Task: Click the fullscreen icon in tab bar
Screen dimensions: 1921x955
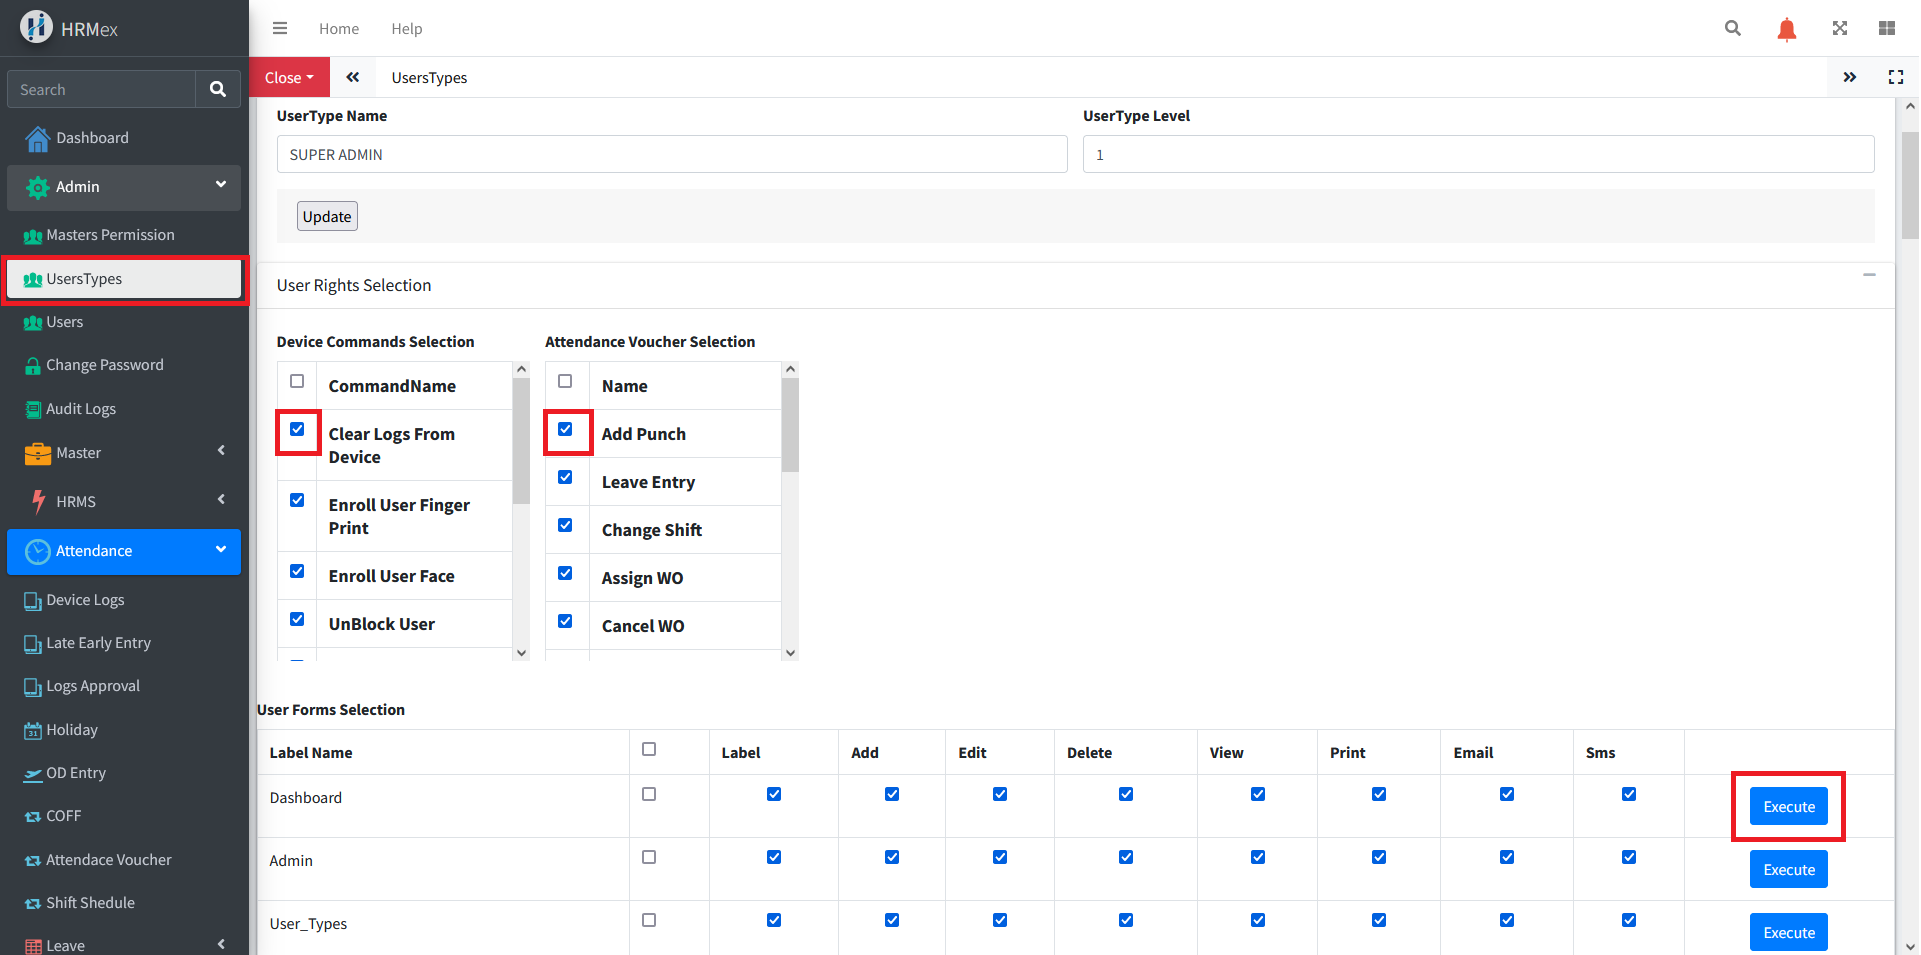Action: 1895,78
